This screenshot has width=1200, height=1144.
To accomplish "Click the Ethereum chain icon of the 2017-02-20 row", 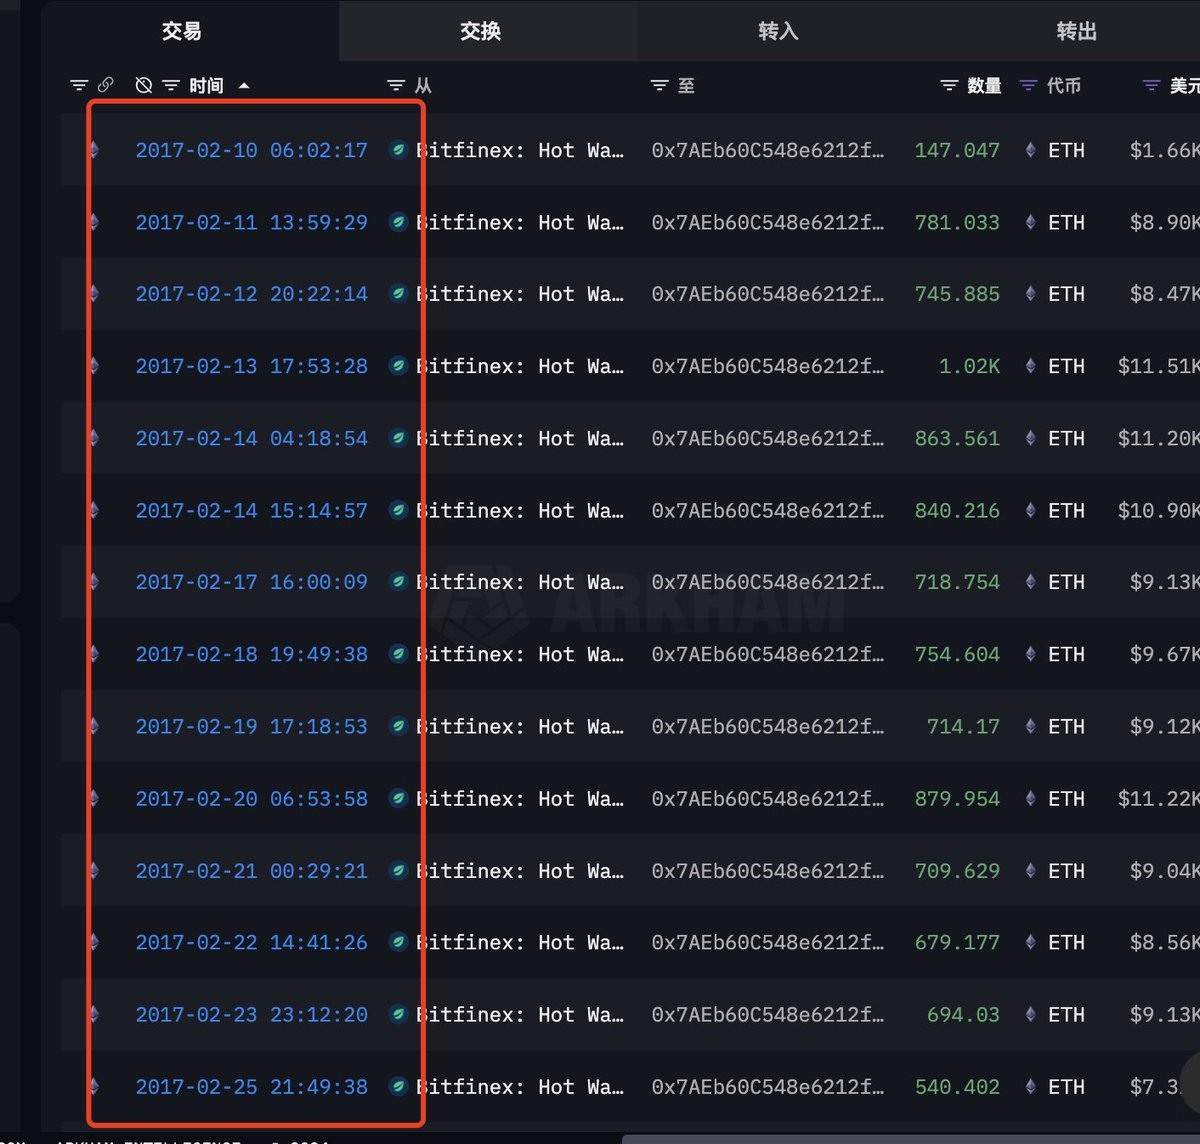I will click(95, 798).
